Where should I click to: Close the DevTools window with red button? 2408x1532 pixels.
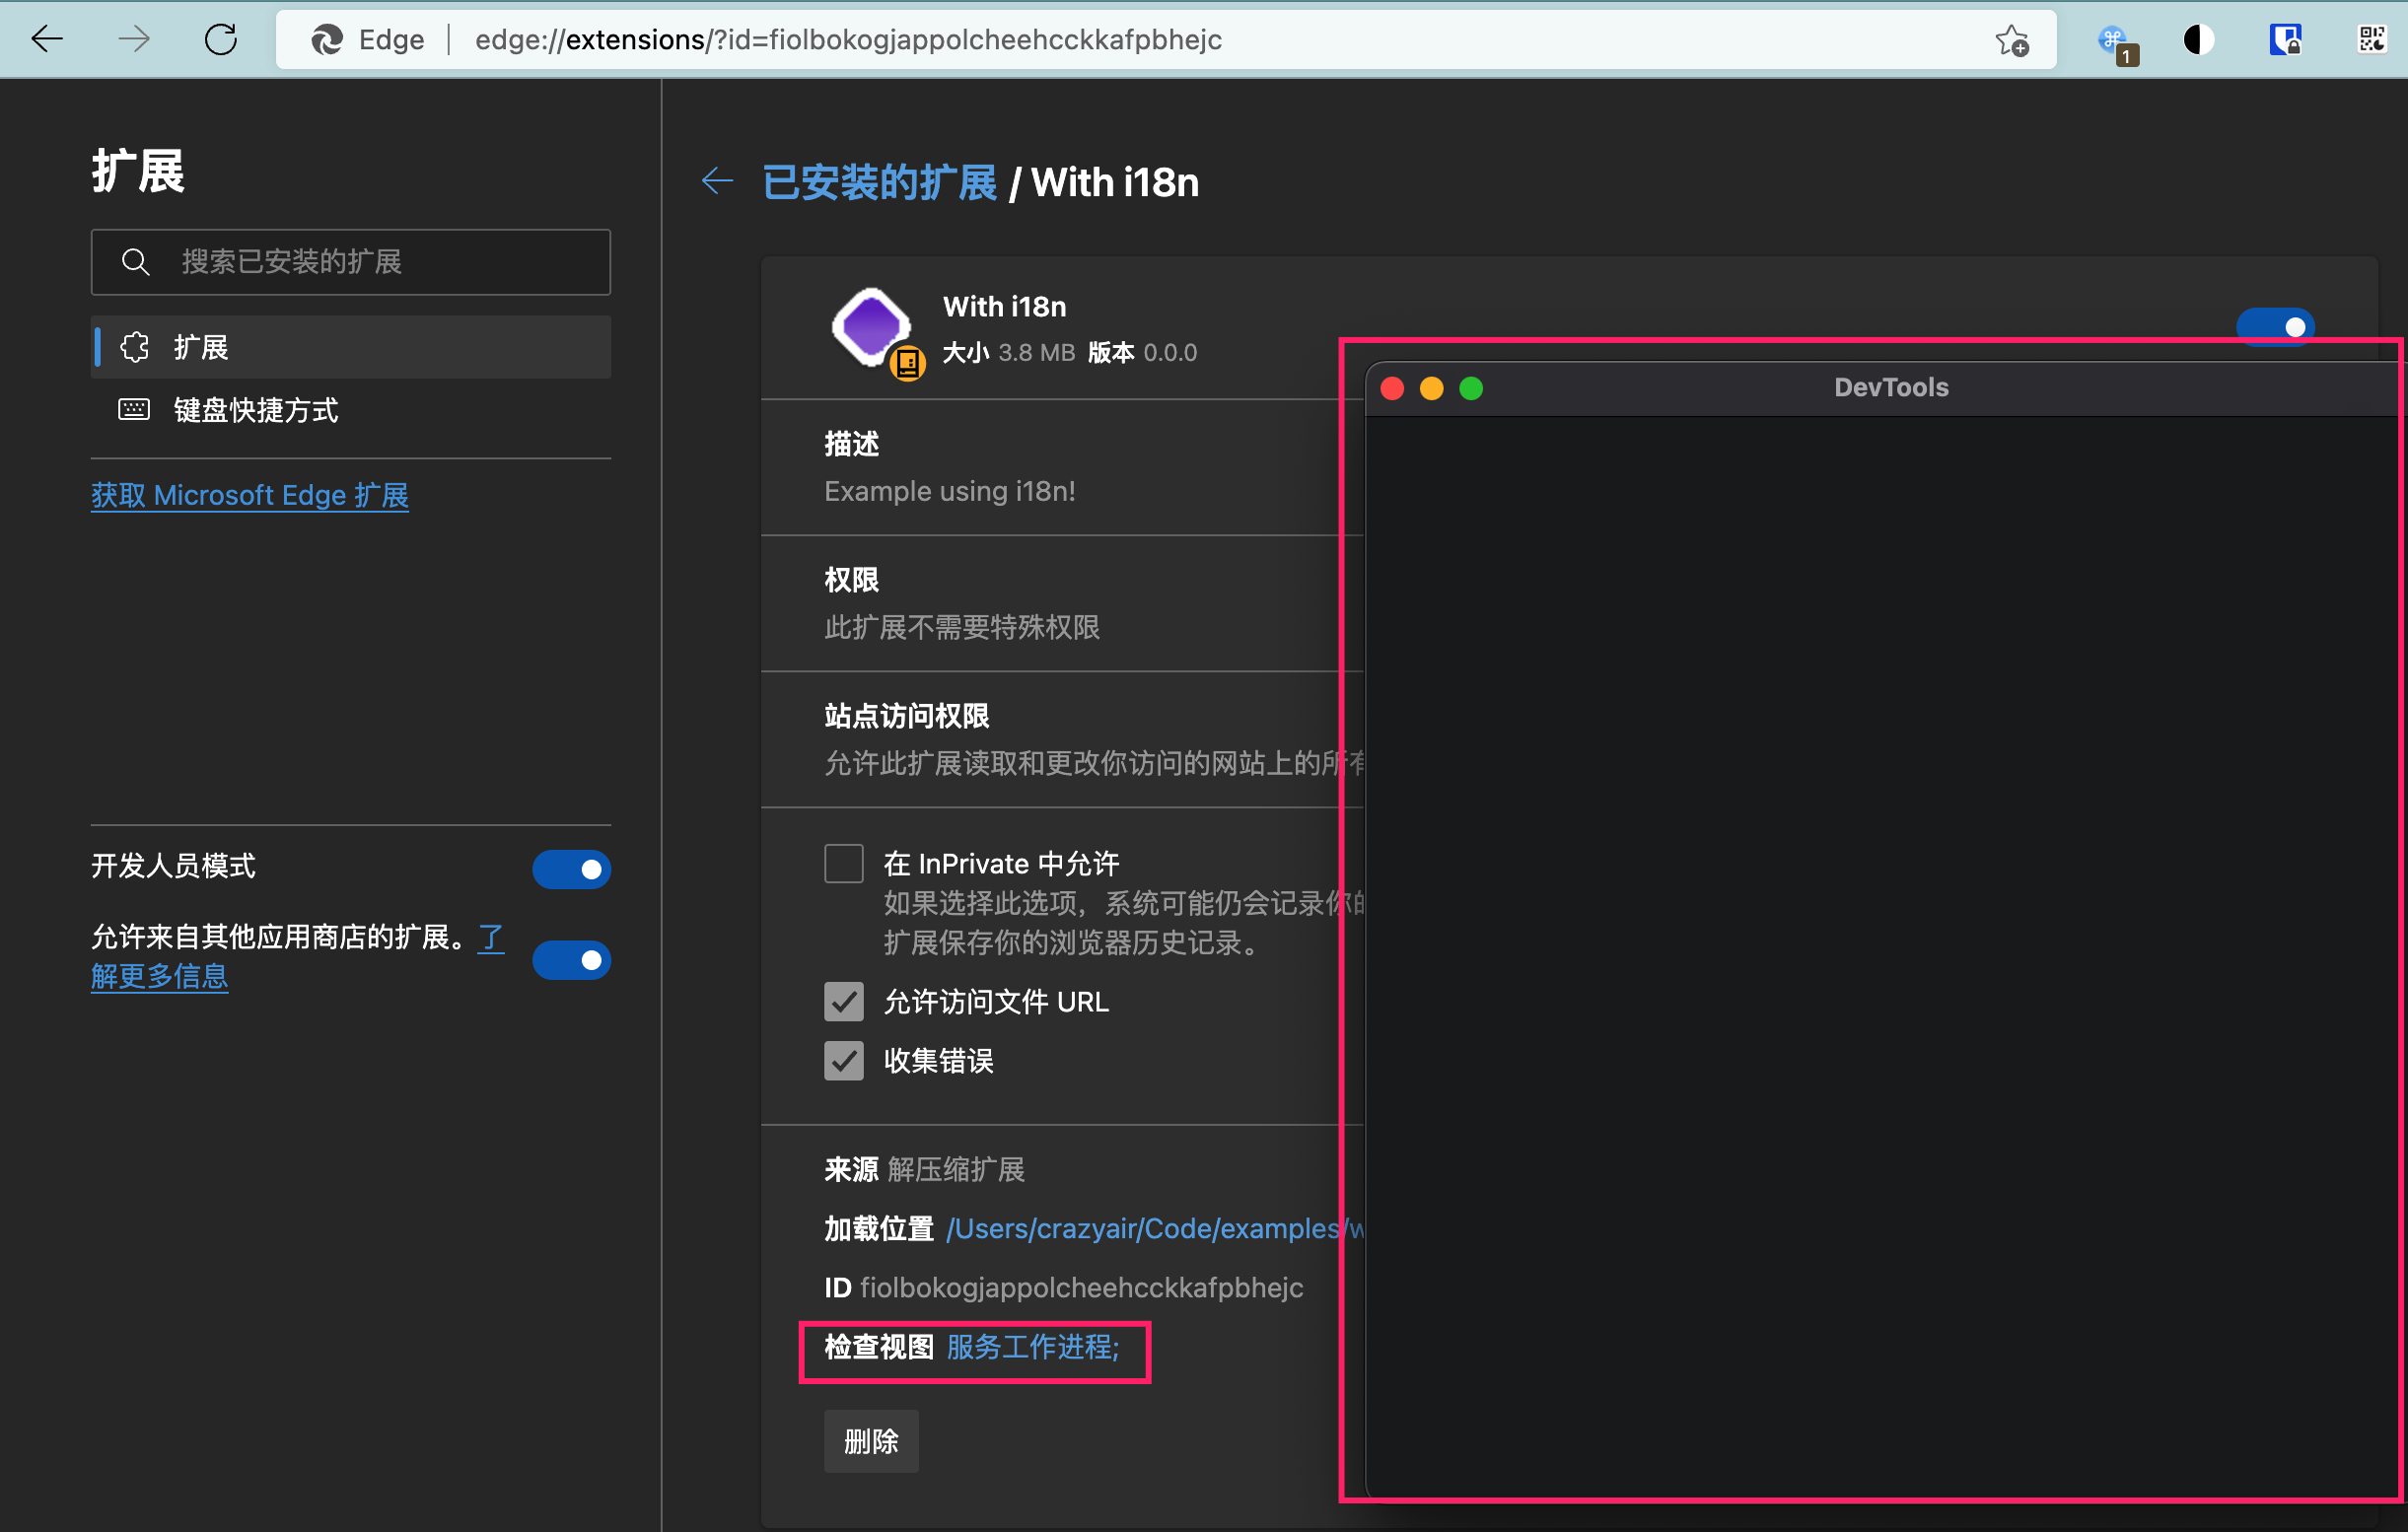point(1392,388)
